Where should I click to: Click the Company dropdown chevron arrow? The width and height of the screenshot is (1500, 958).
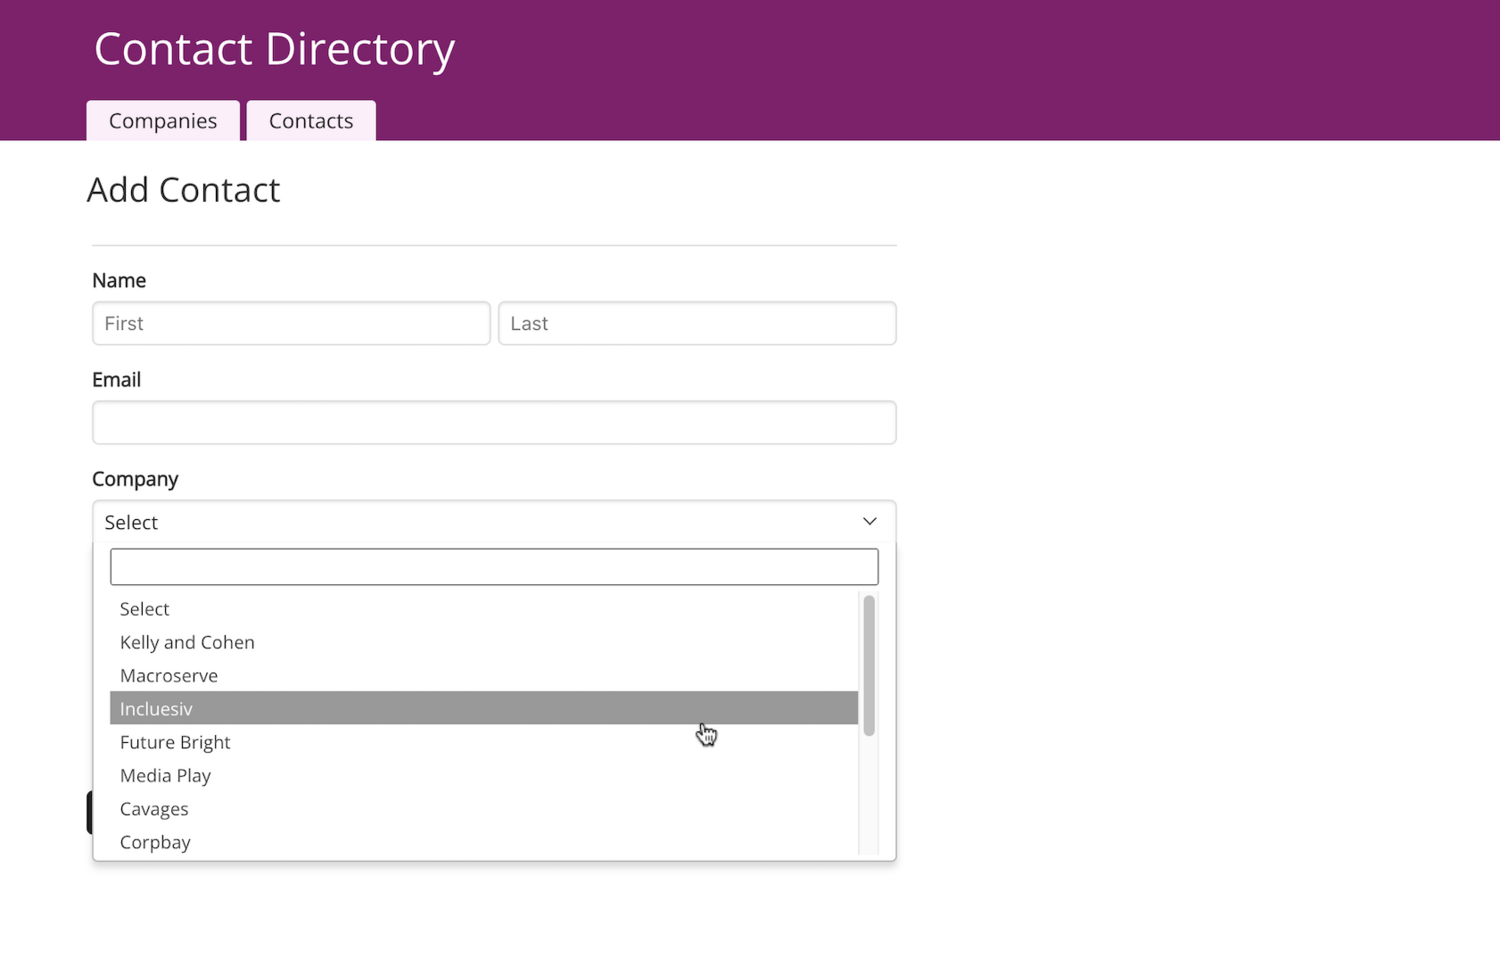(869, 522)
